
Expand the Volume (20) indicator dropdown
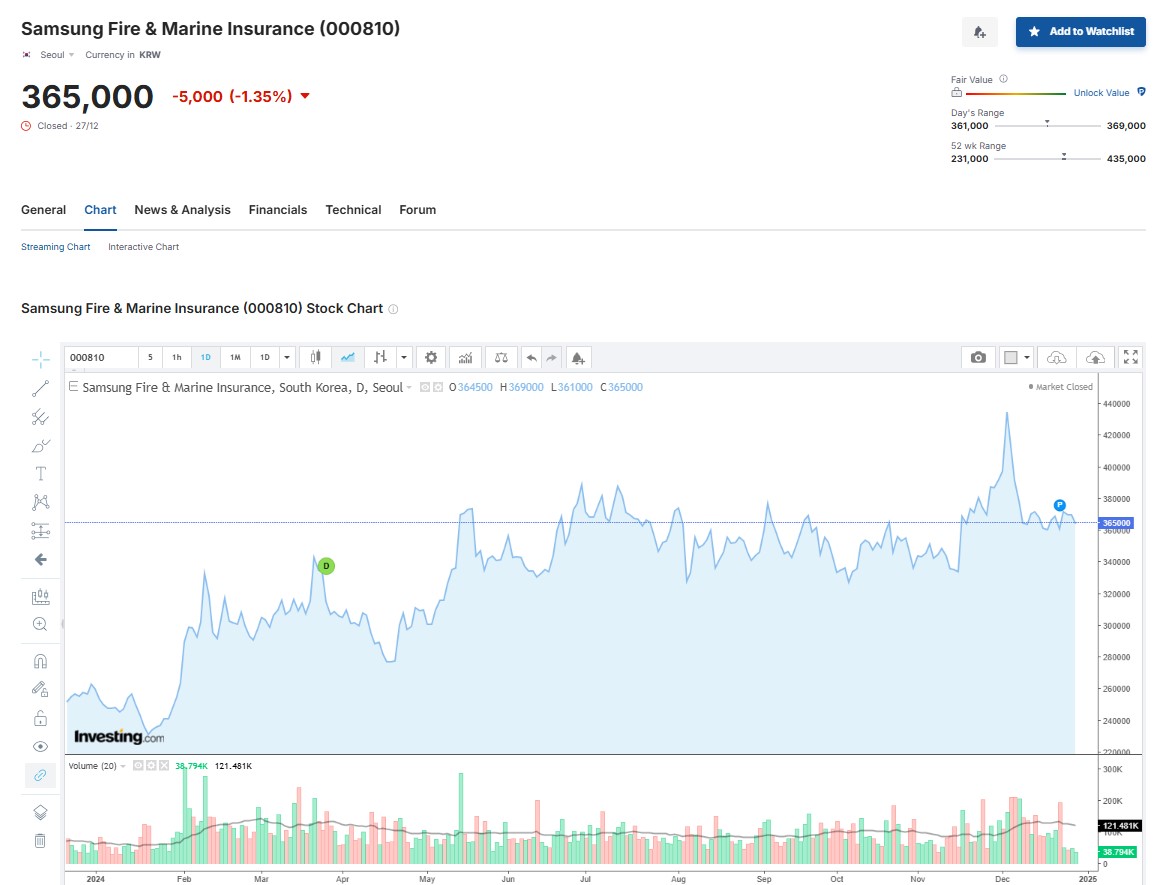(x=123, y=766)
